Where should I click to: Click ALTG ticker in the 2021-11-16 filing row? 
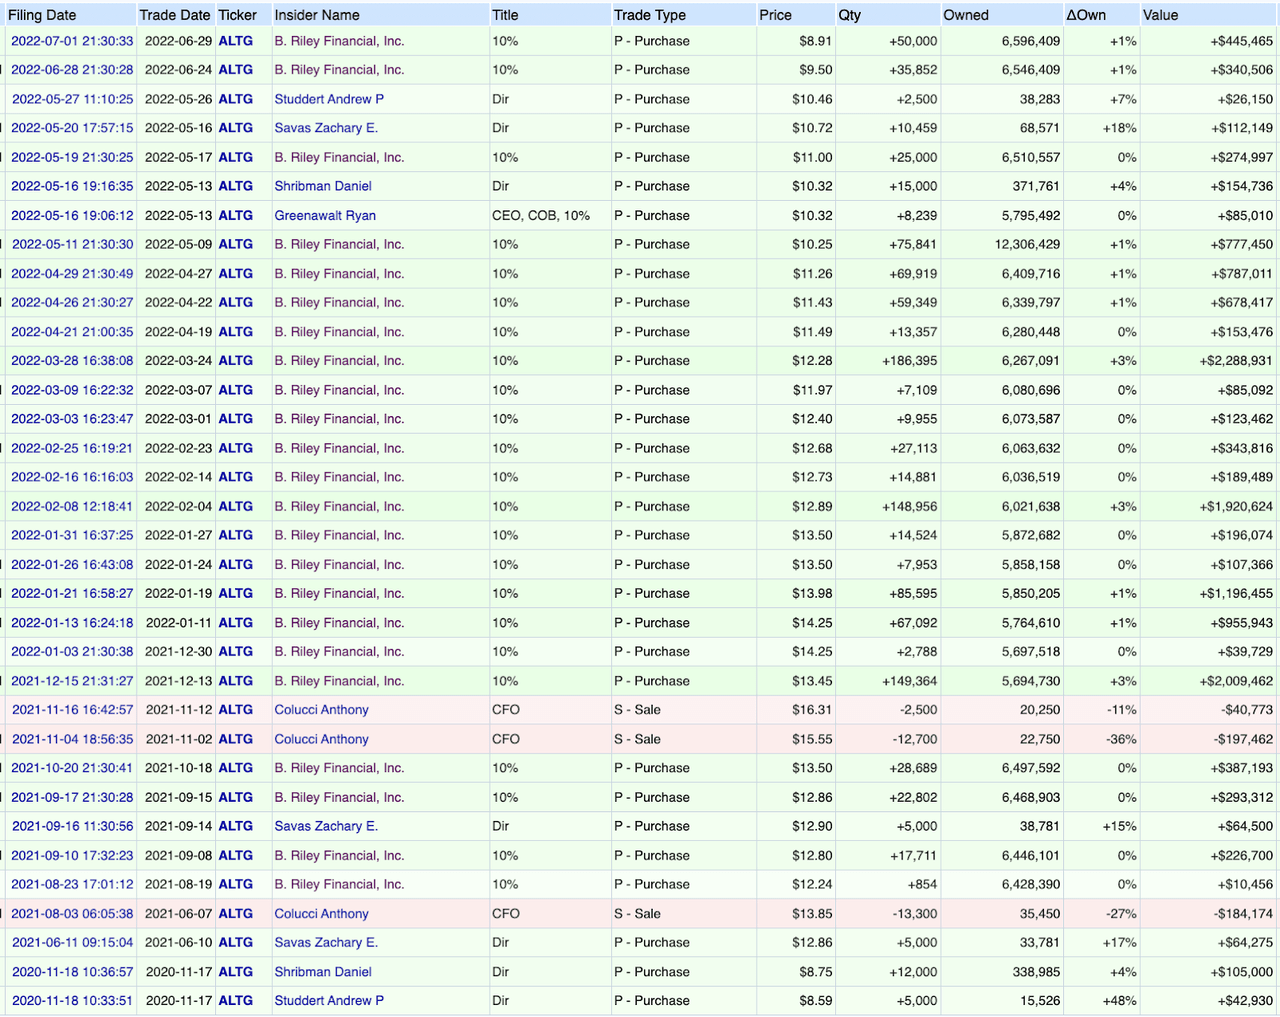[x=236, y=710]
